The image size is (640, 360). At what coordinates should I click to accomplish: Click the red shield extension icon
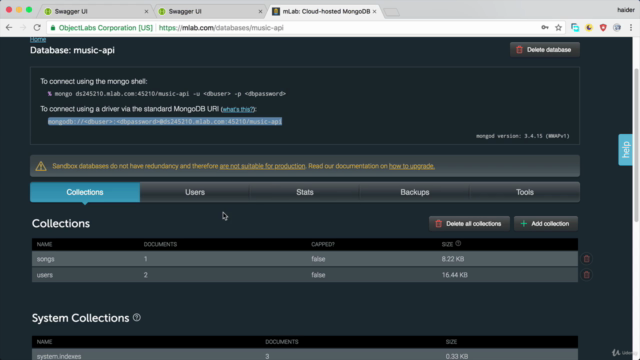coord(603,28)
